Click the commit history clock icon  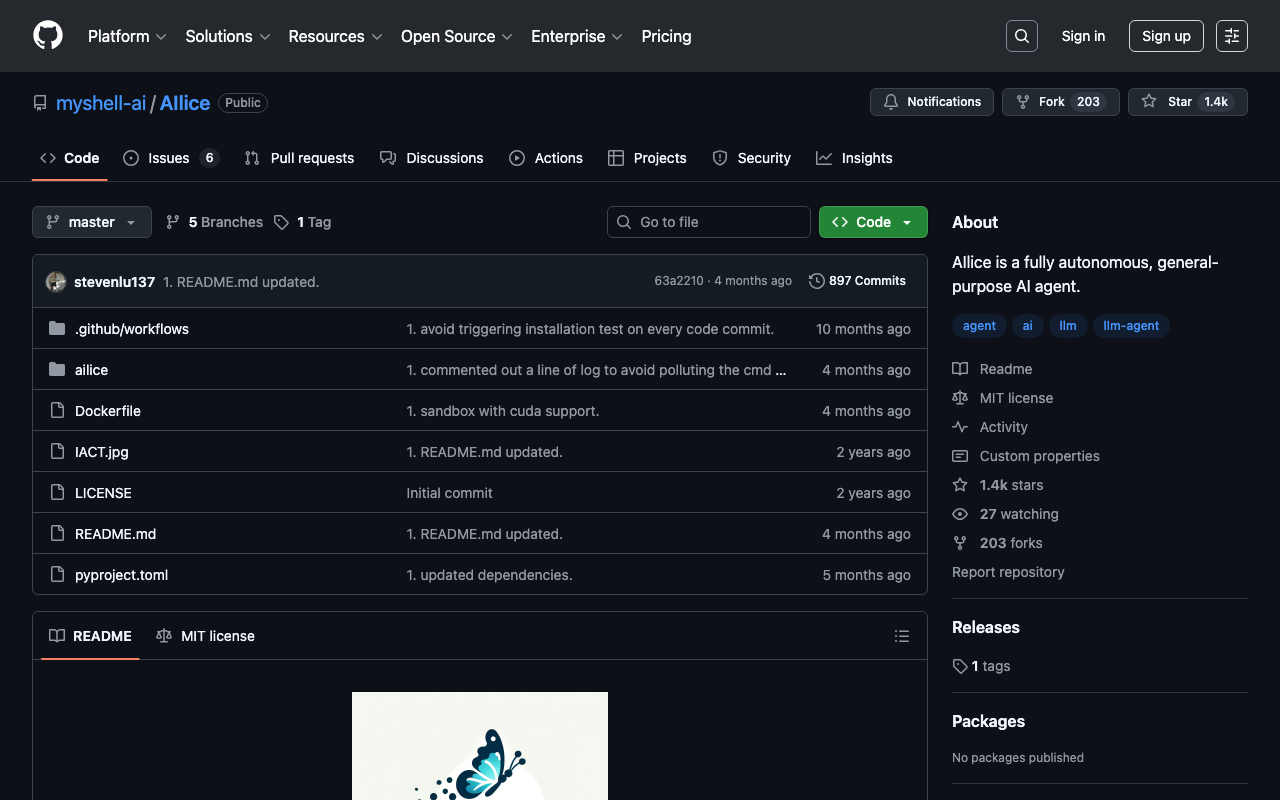click(817, 281)
